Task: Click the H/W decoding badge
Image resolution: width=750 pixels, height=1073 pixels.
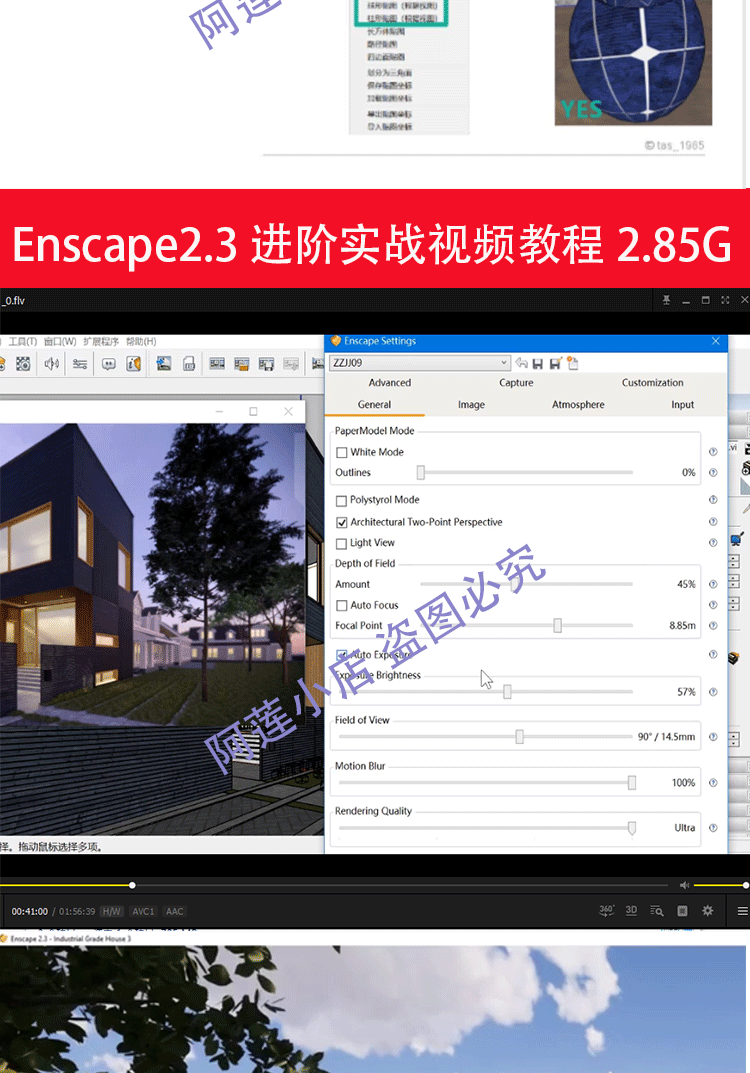Action: click(x=112, y=911)
